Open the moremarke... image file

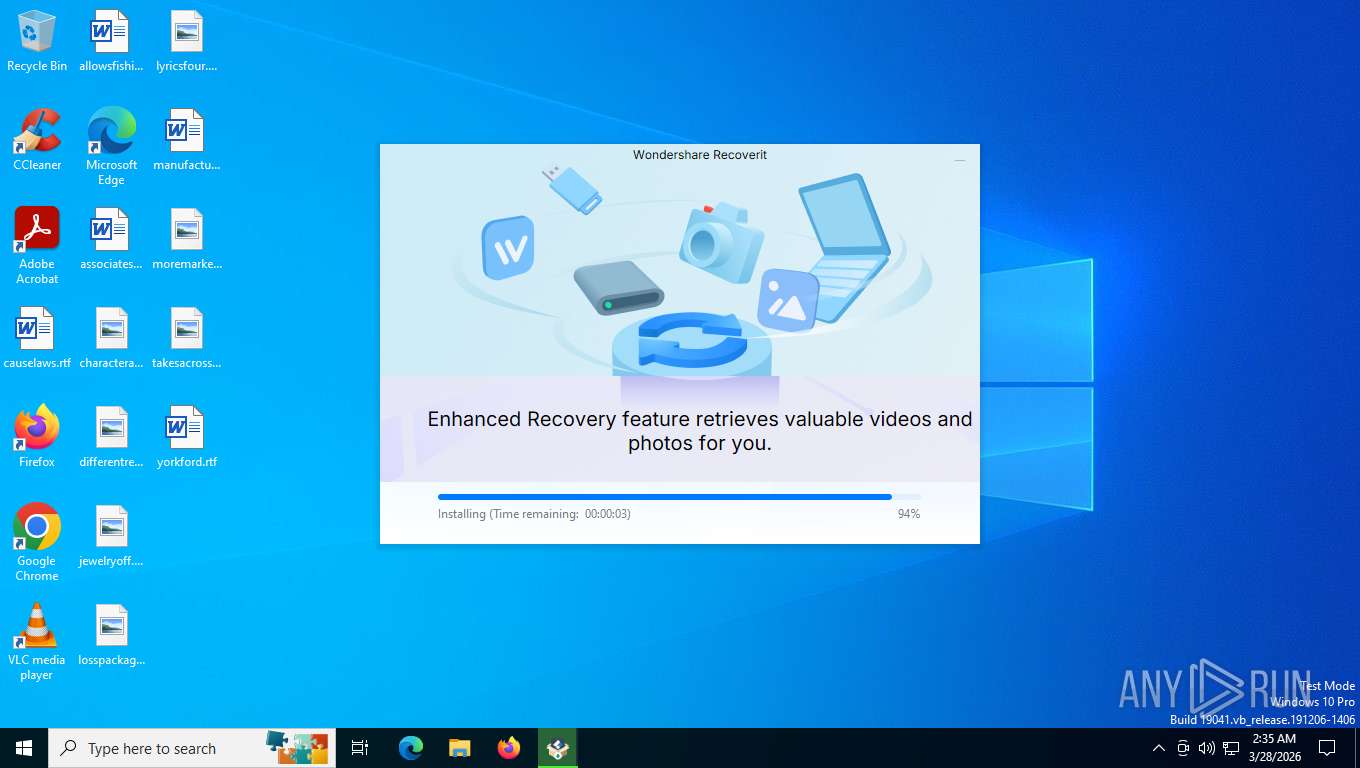tap(186, 239)
